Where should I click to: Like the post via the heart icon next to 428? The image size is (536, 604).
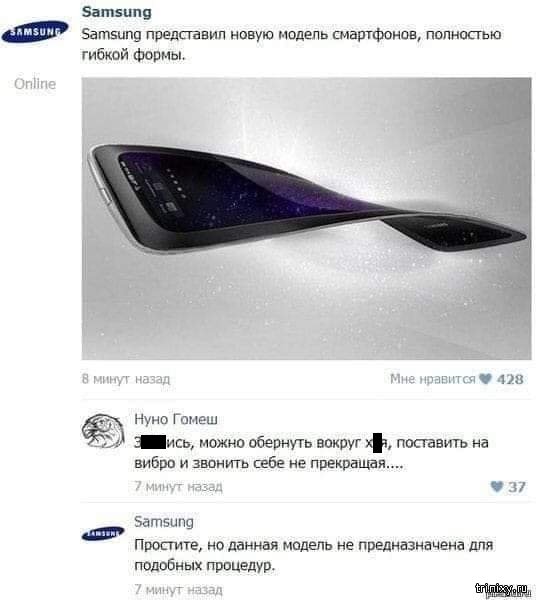click(486, 379)
